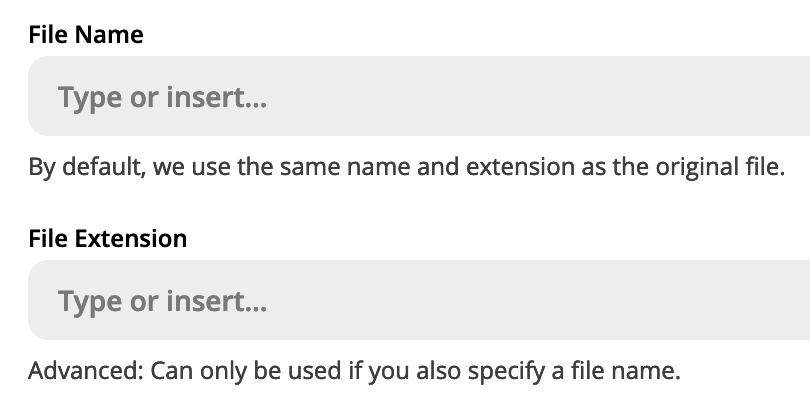The width and height of the screenshot is (810, 418).
Task: Click the word 'Extension' in the bold label
Action: (131, 239)
